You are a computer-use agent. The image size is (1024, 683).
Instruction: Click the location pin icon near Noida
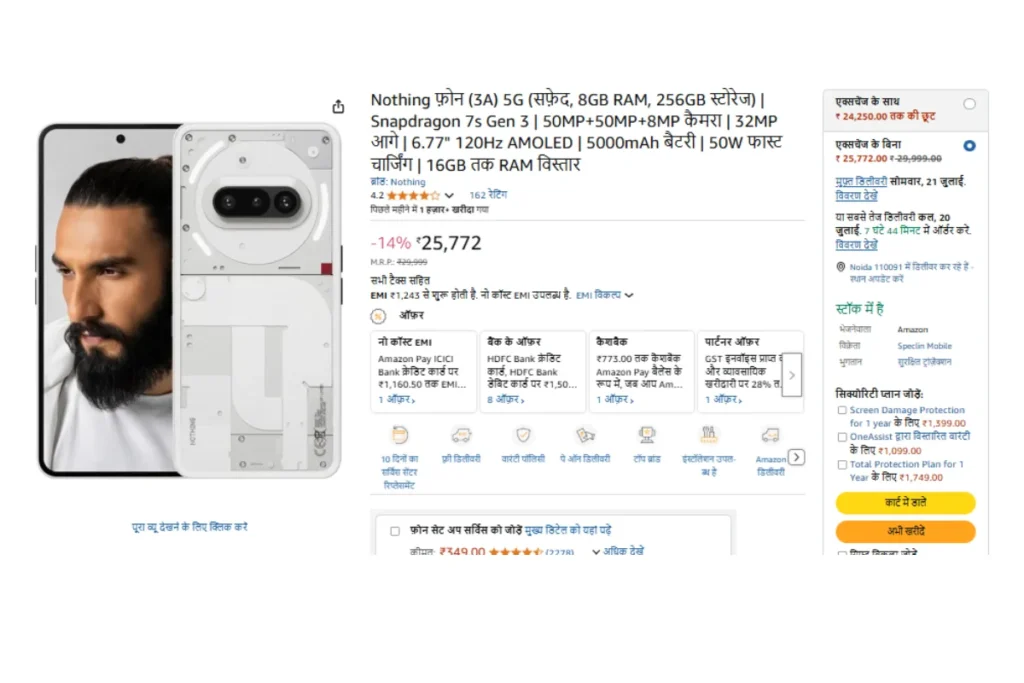[x=841, y=266]
